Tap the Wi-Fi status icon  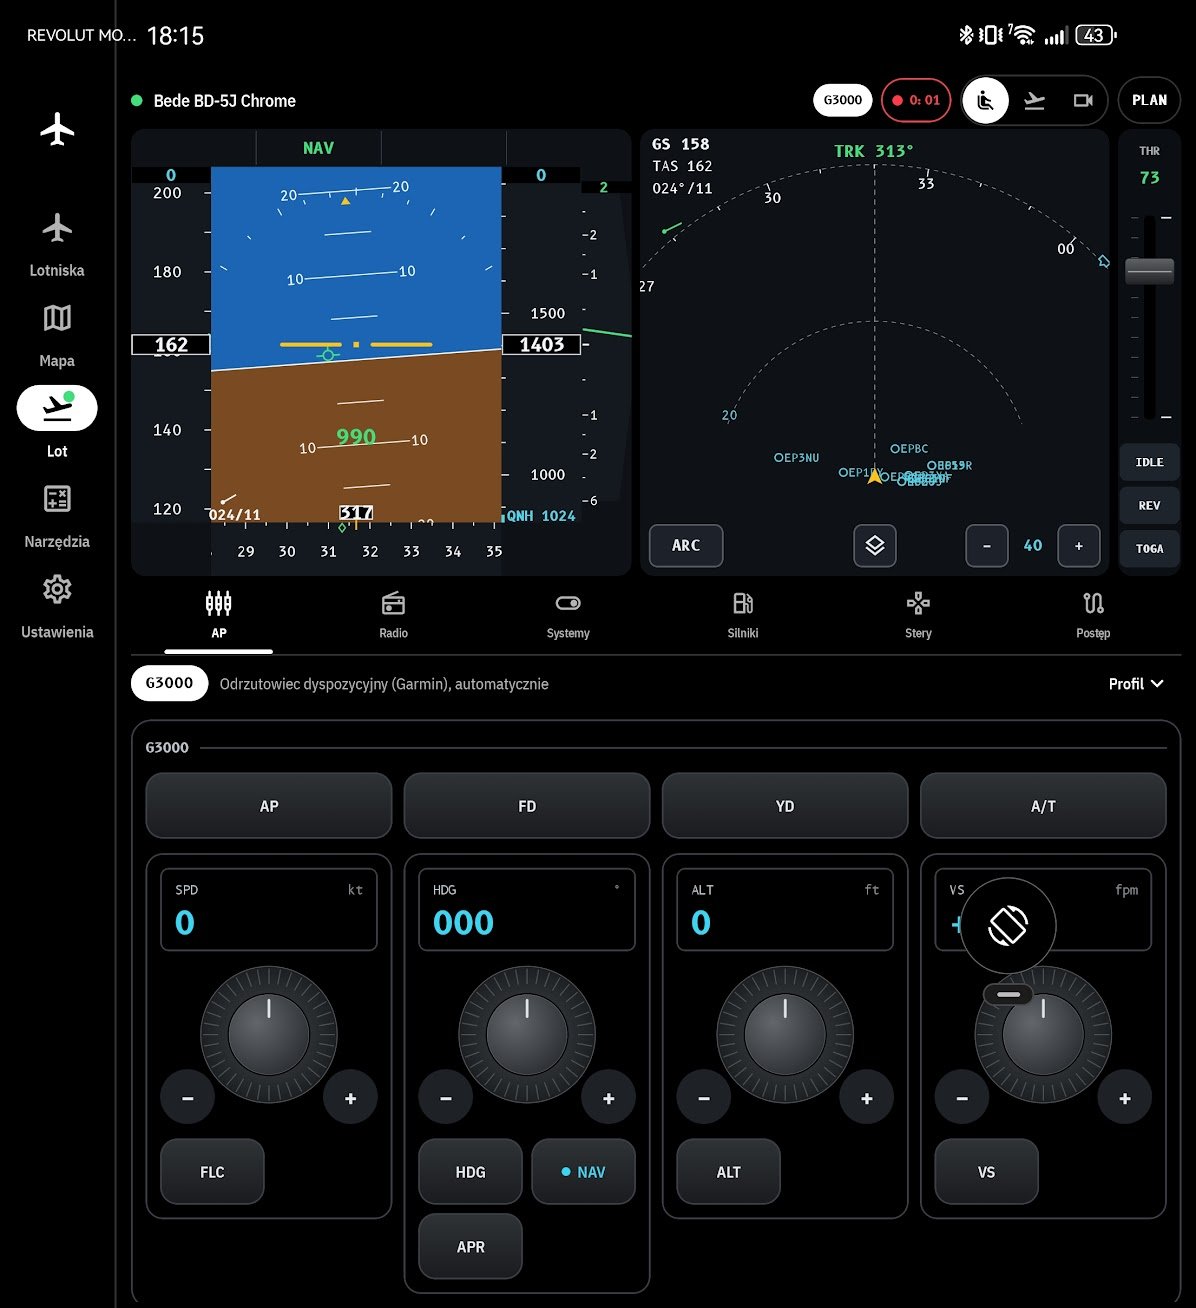point(1022,35)
